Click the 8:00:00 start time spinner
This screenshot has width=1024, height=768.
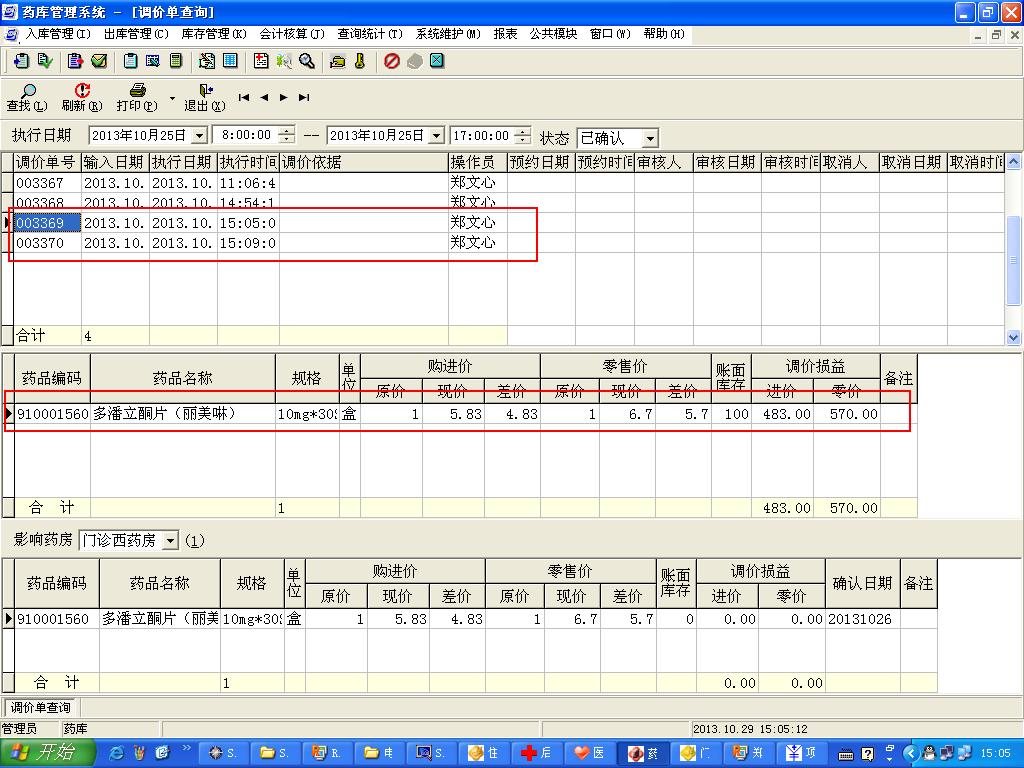point(286,135)
